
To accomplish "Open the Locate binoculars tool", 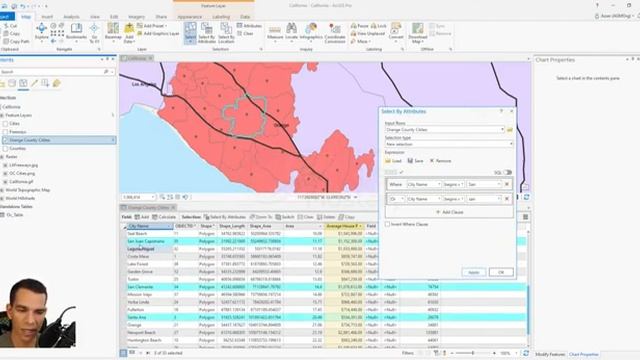I will pos(291,32).
